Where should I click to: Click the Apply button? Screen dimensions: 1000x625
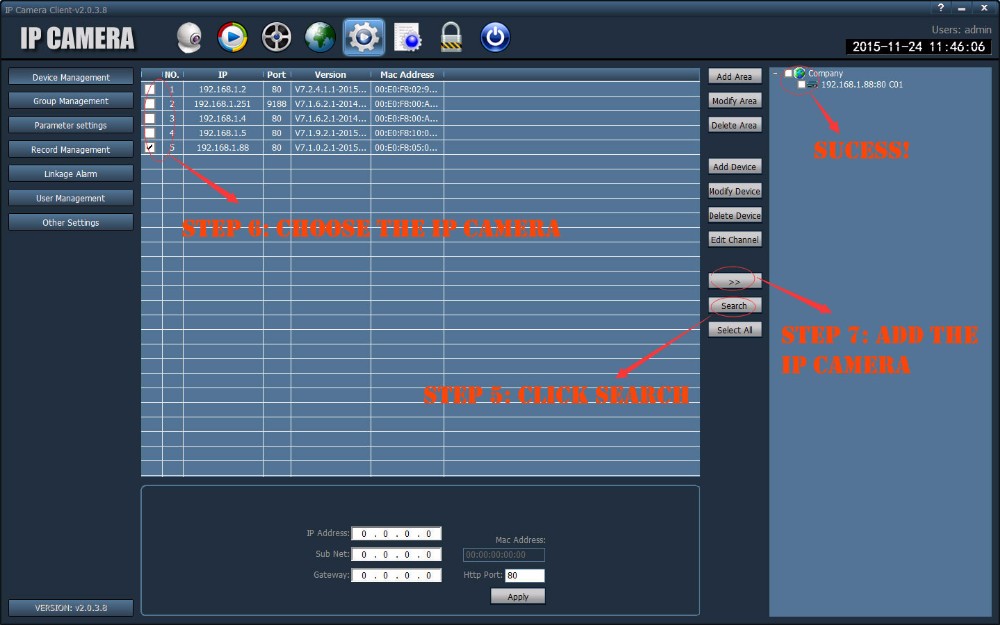[x=518, y=596]
